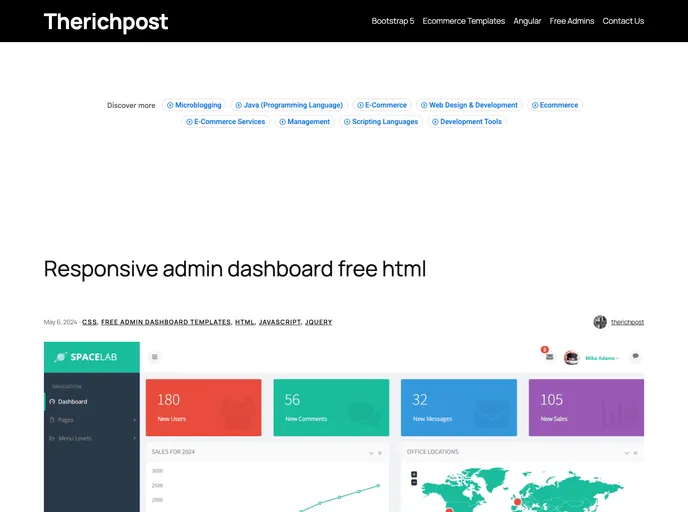Collapse the Sales for 2024 panel
Image resolution: width=688 pixels, height=512 pixels.
(x=370, y=453)
